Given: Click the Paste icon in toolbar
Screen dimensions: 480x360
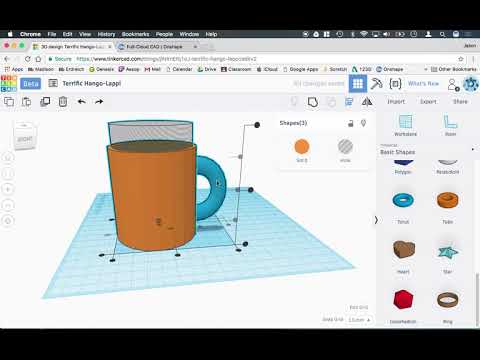Looking at the screenshot, I should tap(27, 101).
